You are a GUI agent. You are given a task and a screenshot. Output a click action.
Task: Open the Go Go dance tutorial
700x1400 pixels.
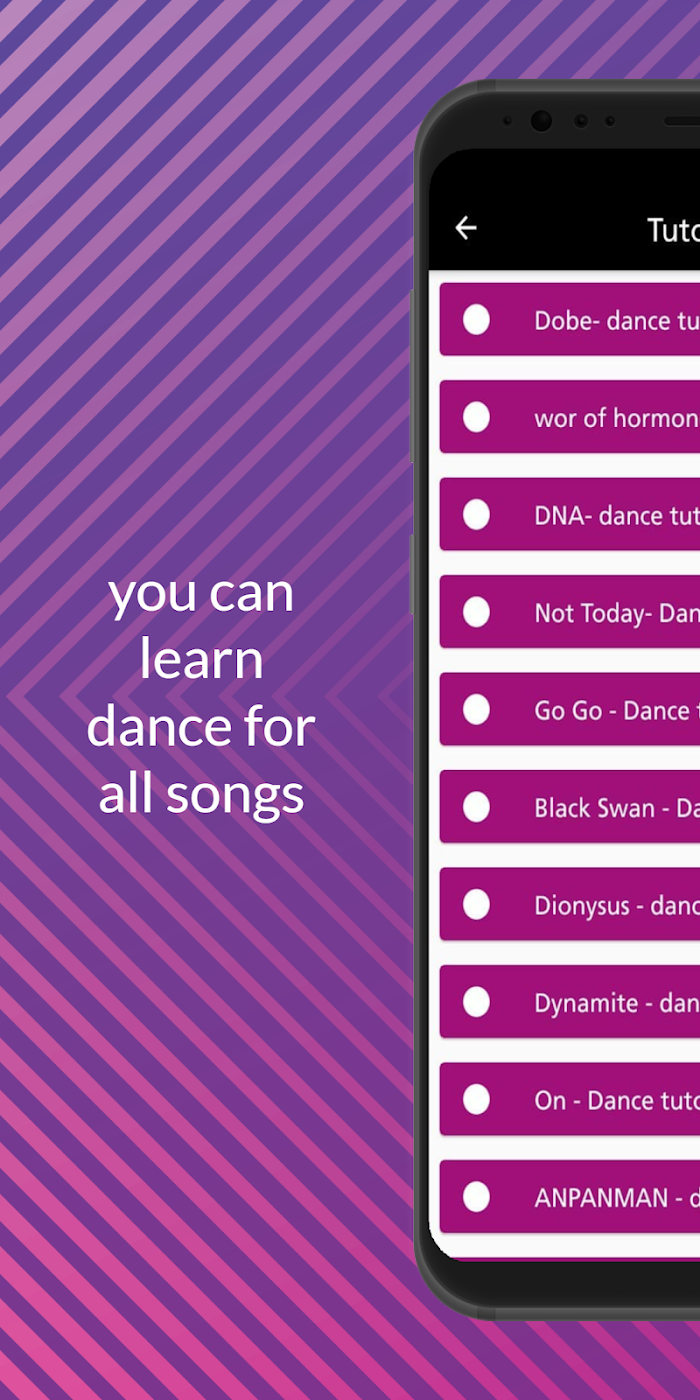(570, 710)
